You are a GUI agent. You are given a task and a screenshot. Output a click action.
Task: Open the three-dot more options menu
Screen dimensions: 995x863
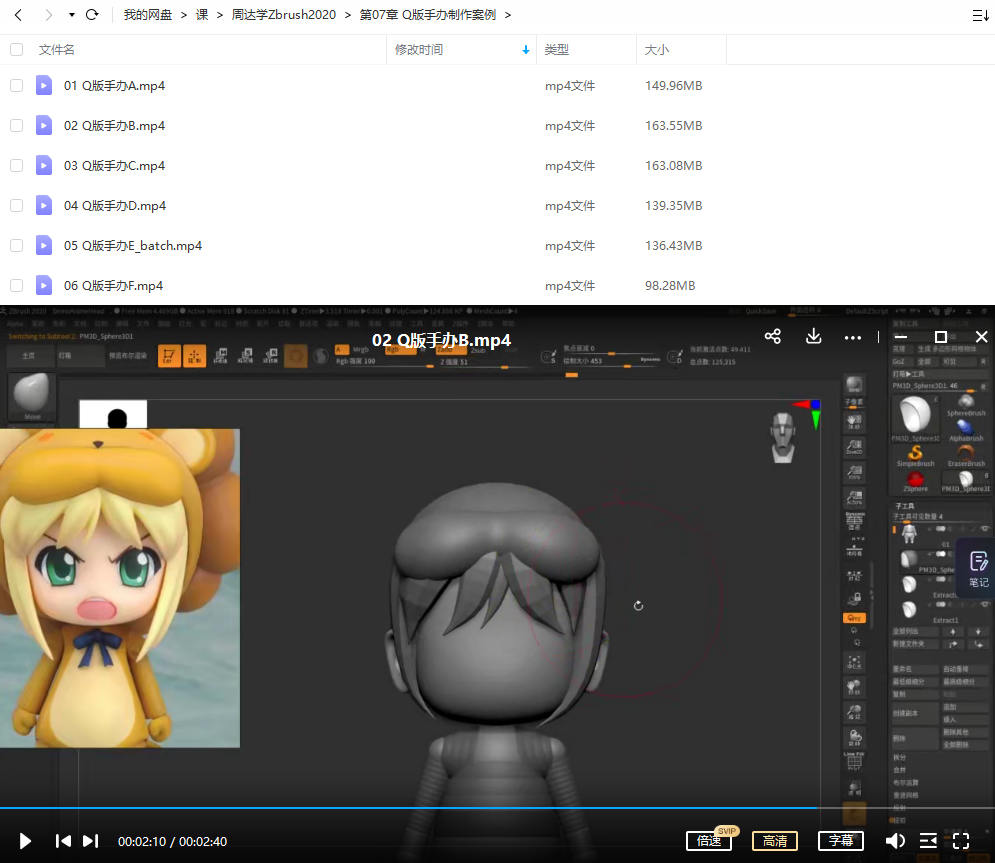click(x=852, y=338)
